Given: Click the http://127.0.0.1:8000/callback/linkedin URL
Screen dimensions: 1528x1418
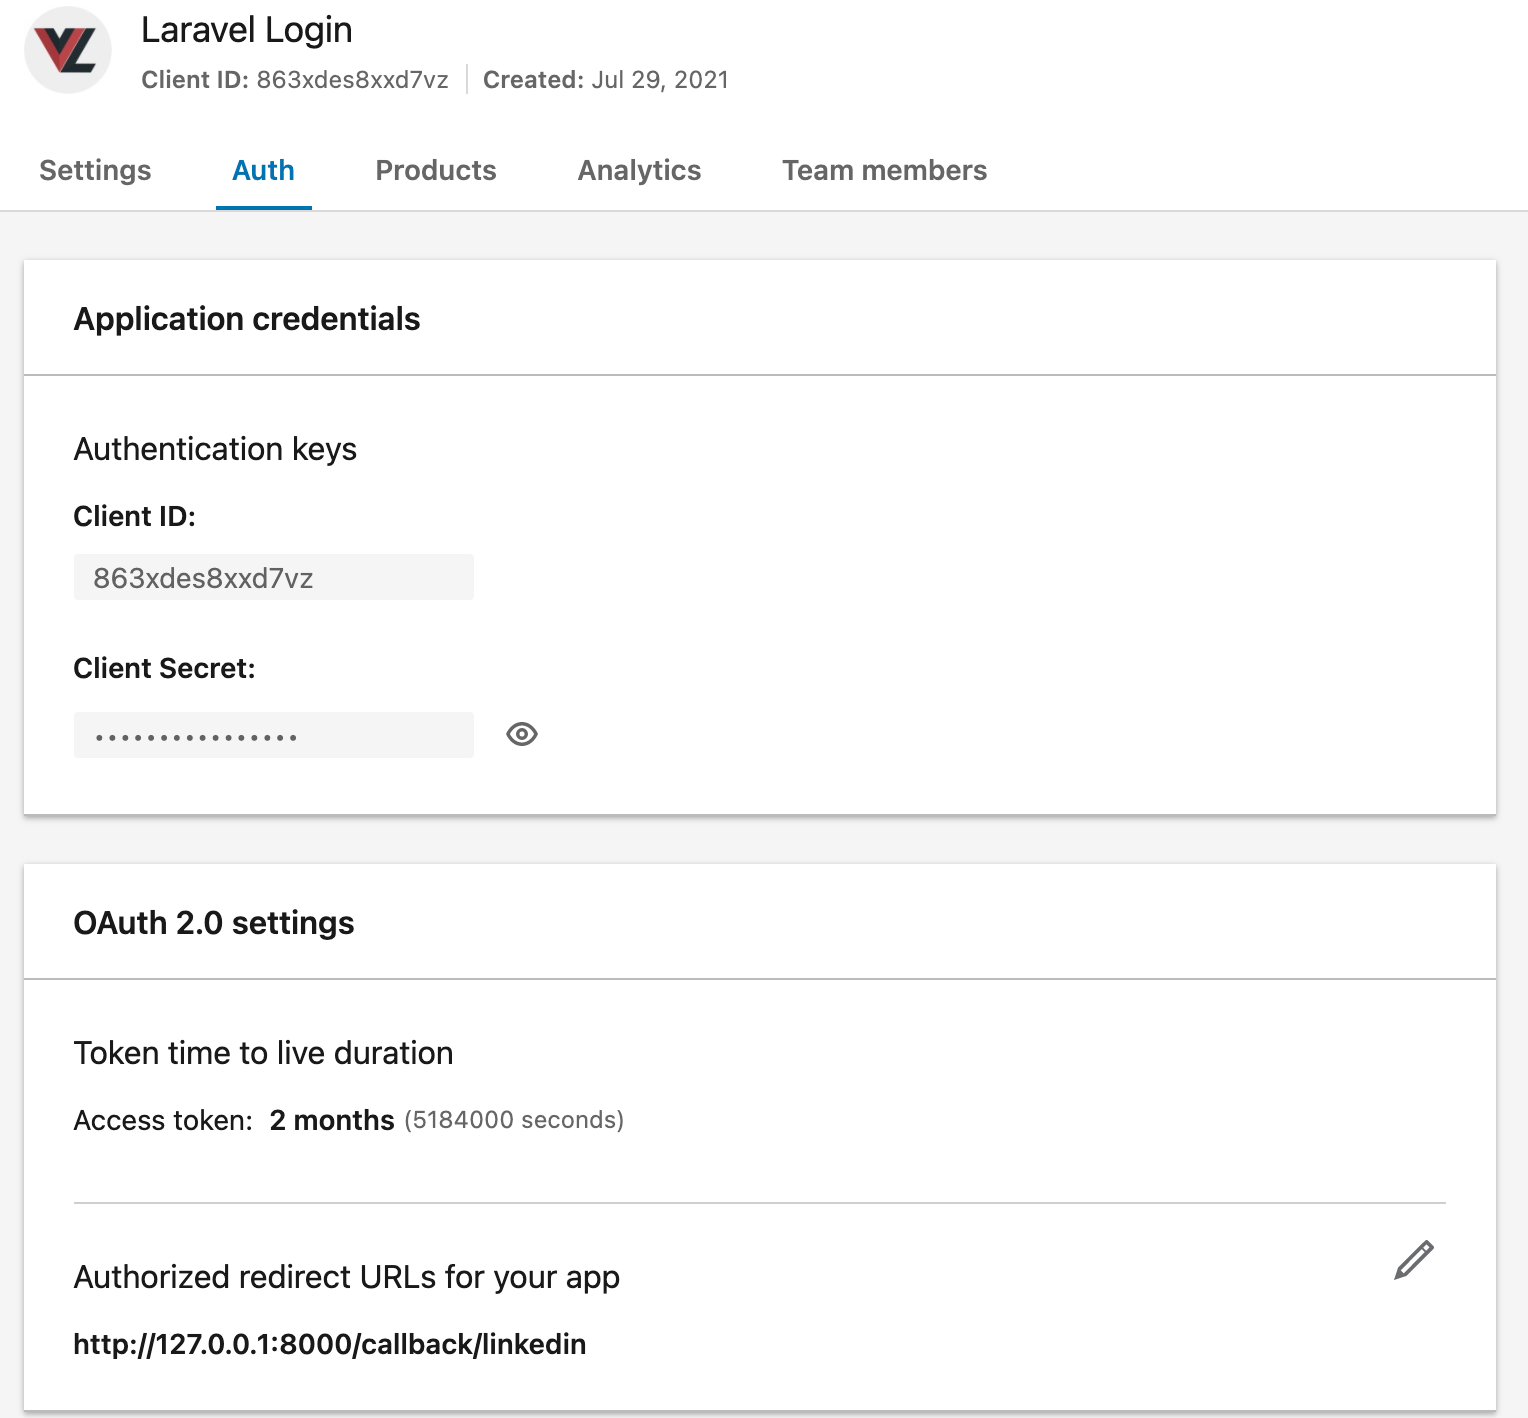Looking at the screenshot, I should coord(330,1344).
